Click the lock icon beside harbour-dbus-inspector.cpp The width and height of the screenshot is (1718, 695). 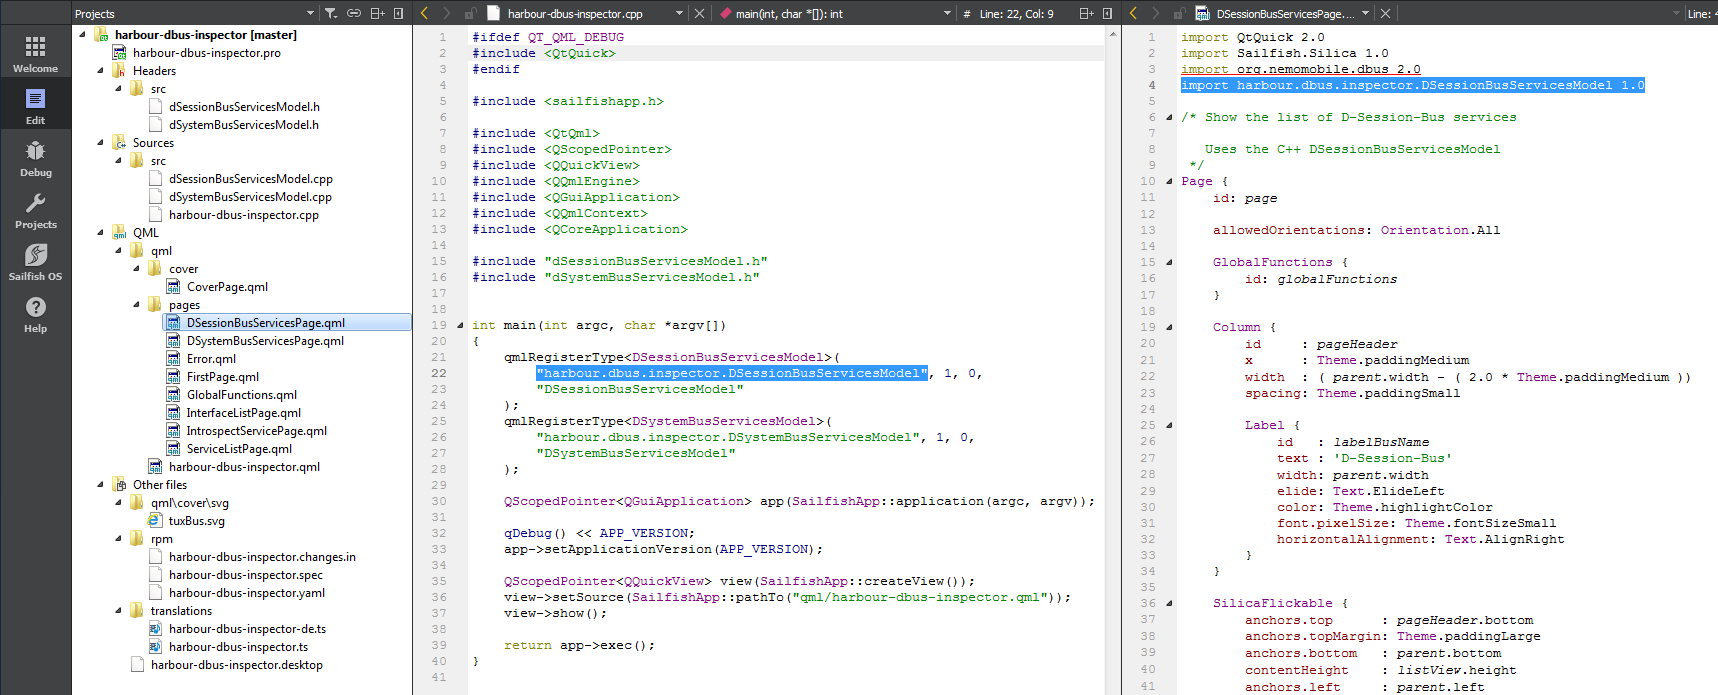[x=469, y=13]
